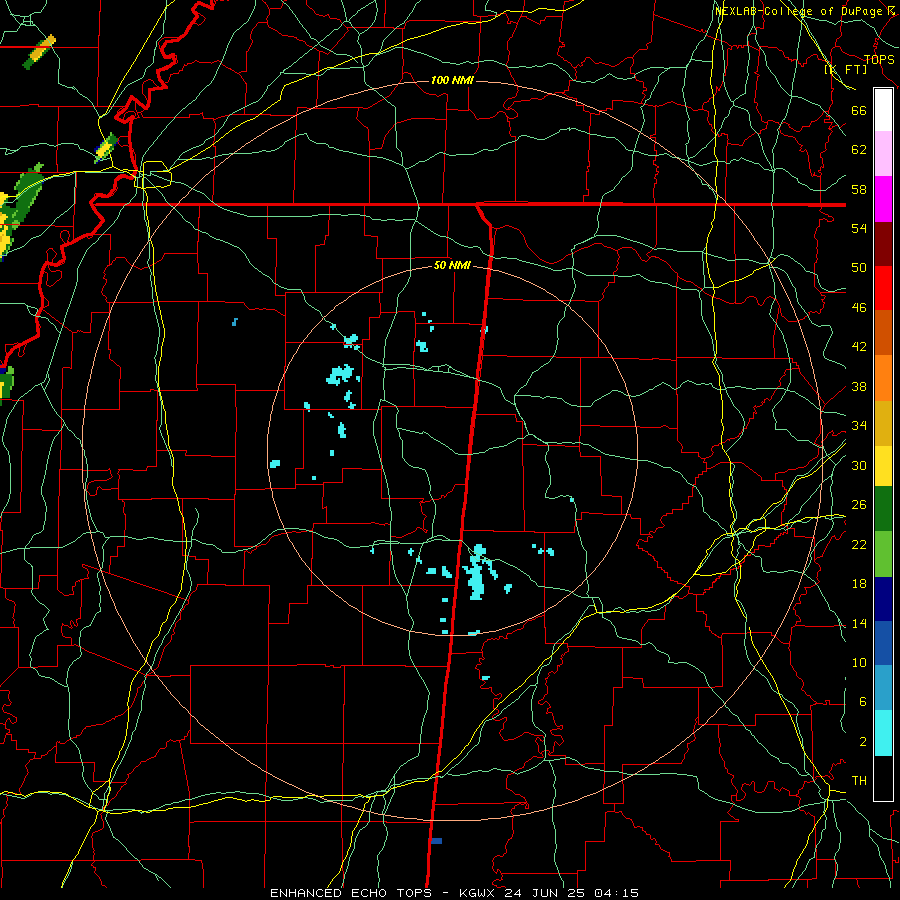The image size is (900, 900).
Task: Click the legend value '62'
Action: (859, 150)
